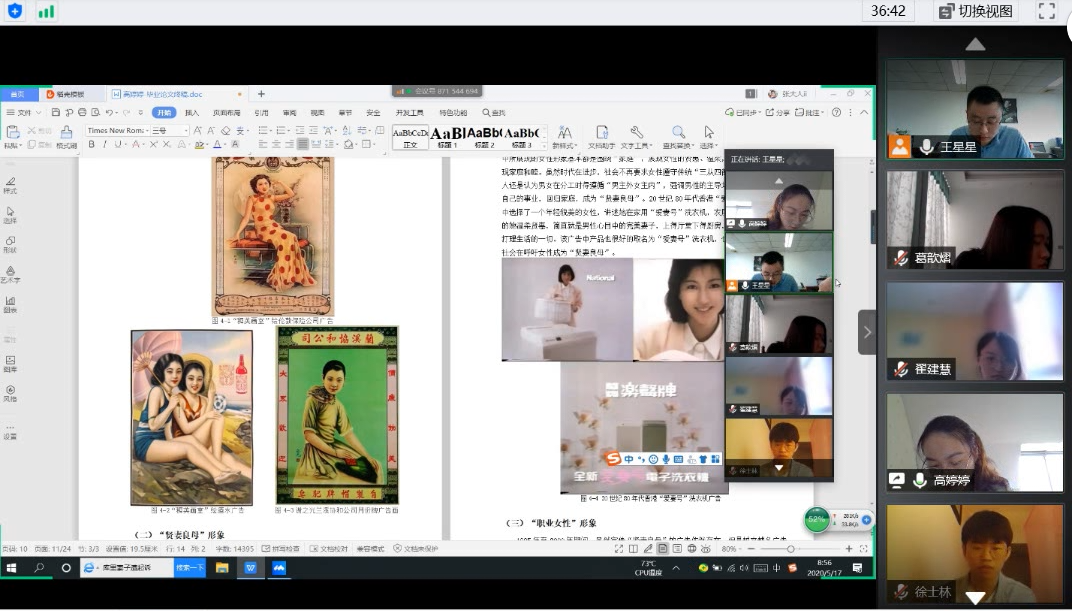Click the 分享 share button
The image size is (1072, 611).
pyautogui.click(x=777, y=113)
